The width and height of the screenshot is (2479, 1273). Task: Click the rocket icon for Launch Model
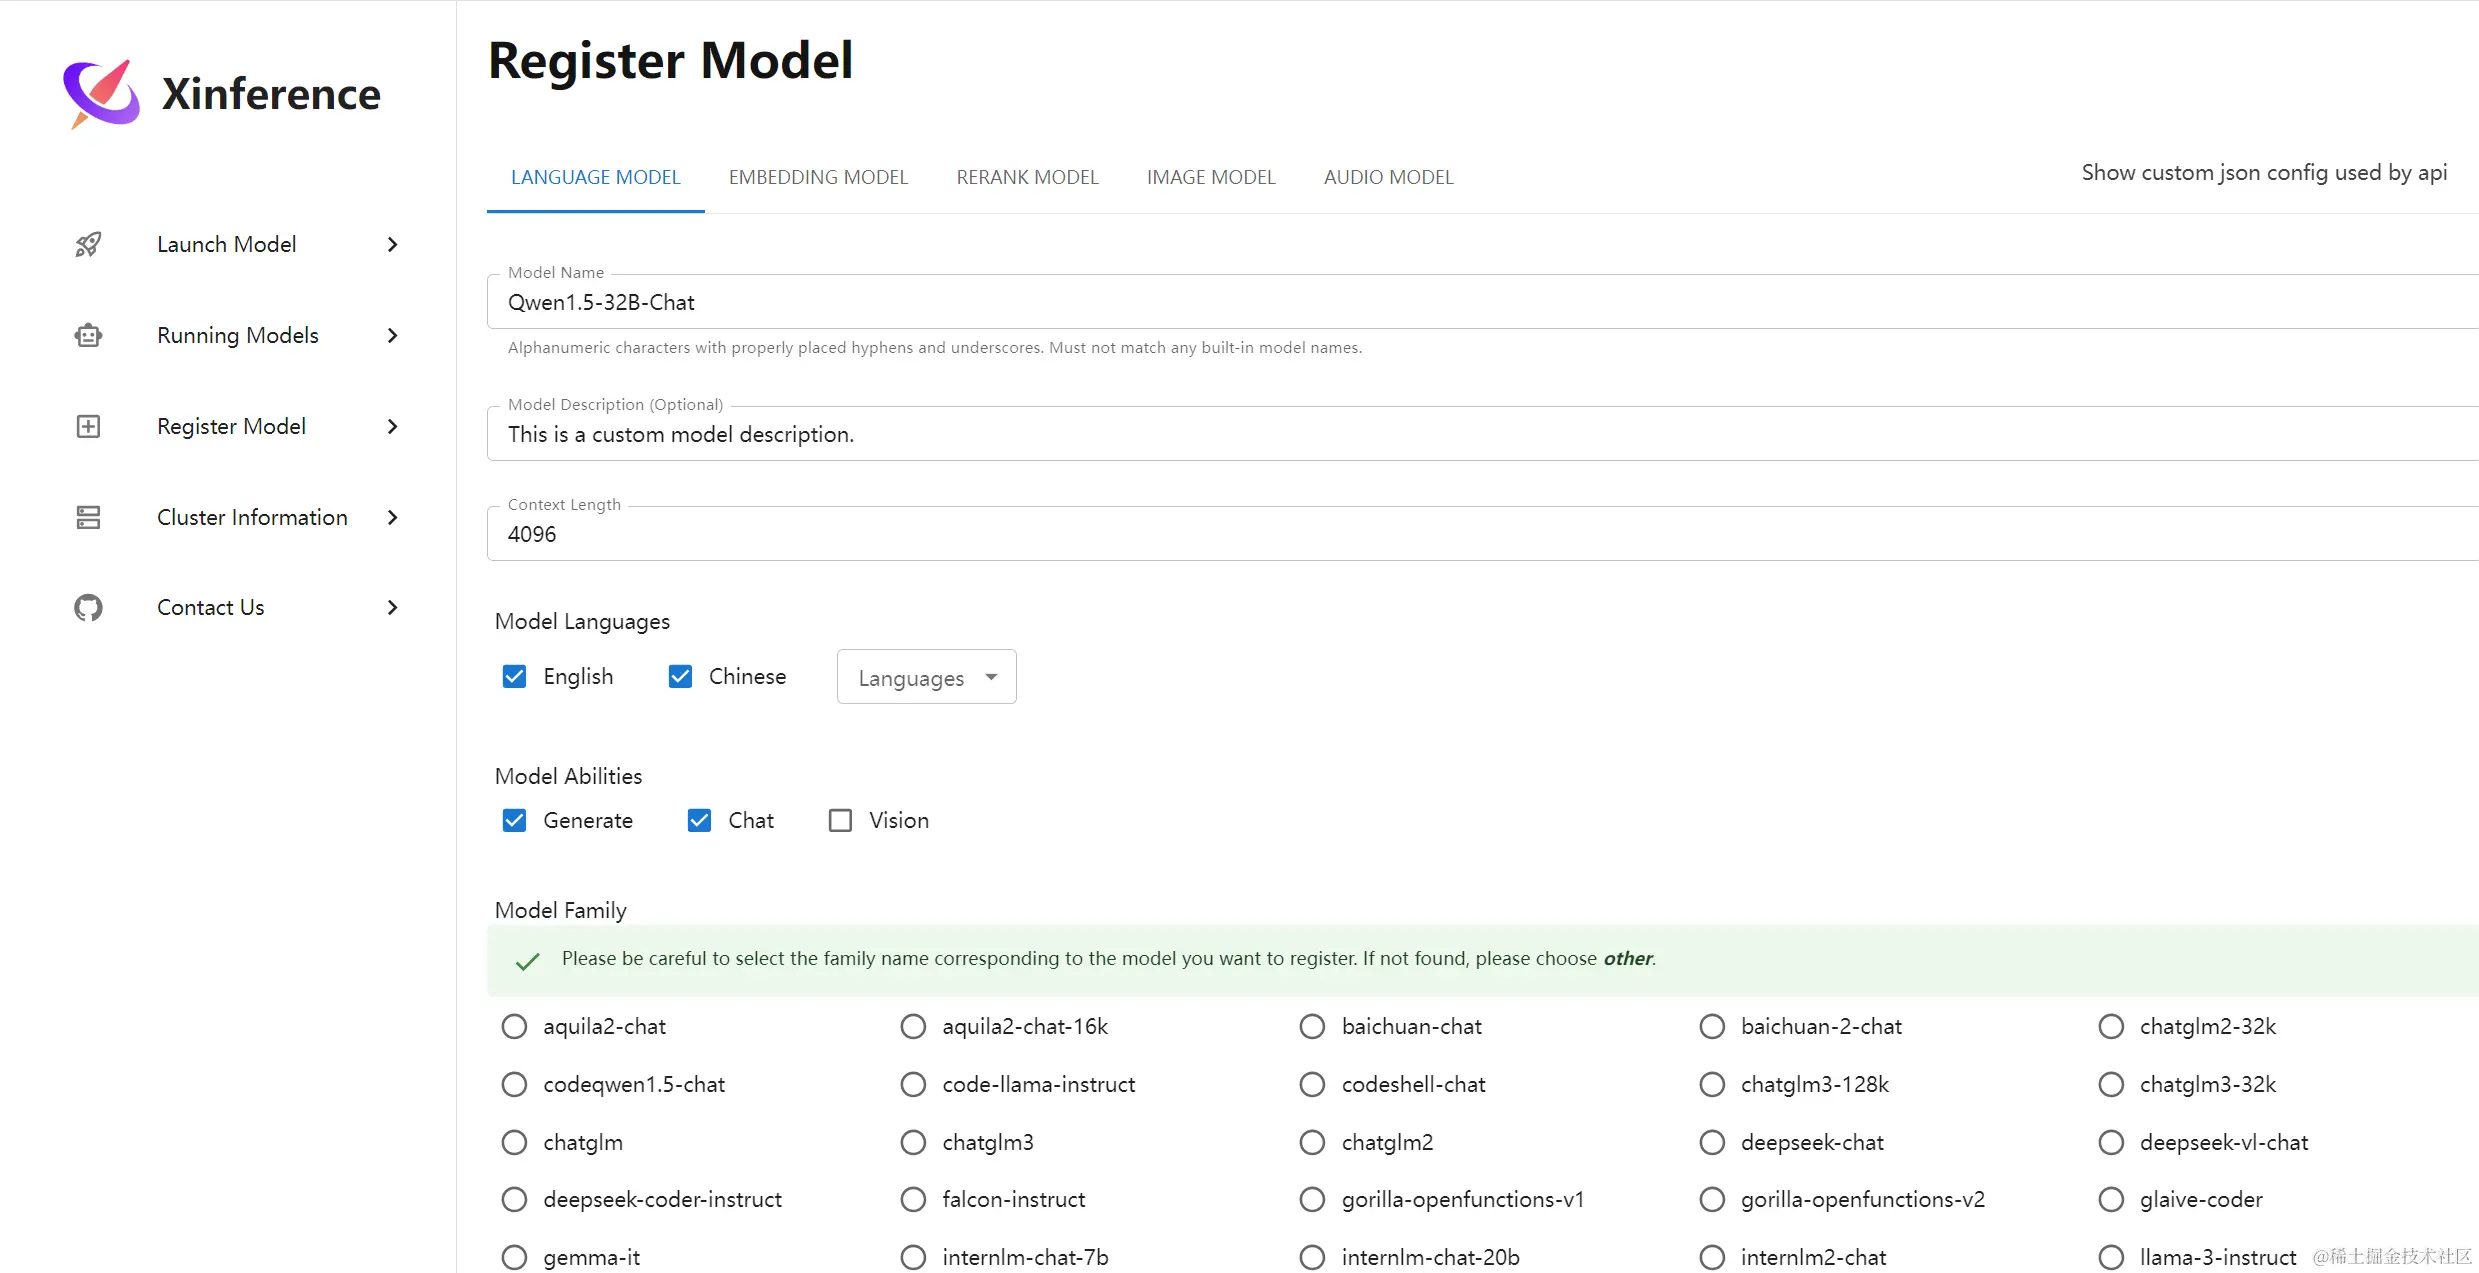(88, 244)
